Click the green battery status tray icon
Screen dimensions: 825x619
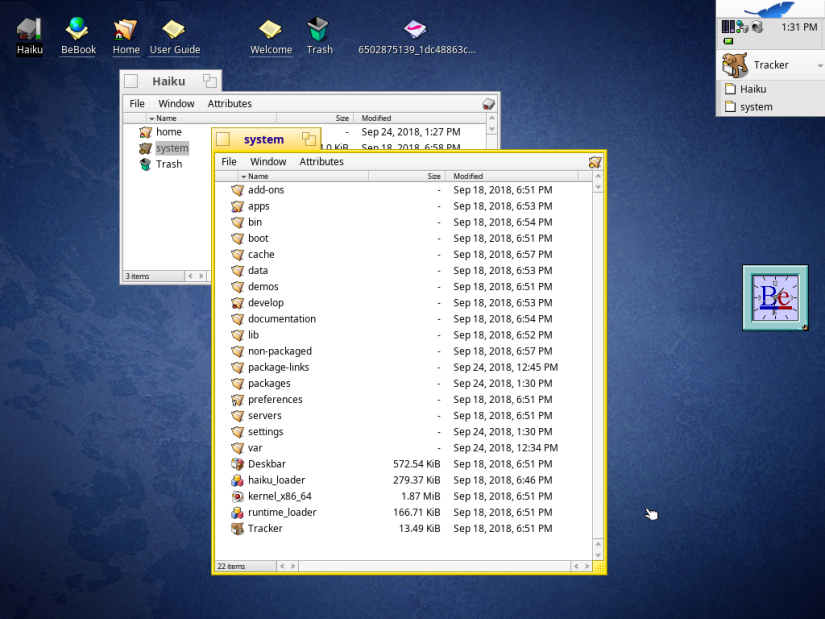pos(728,41)
